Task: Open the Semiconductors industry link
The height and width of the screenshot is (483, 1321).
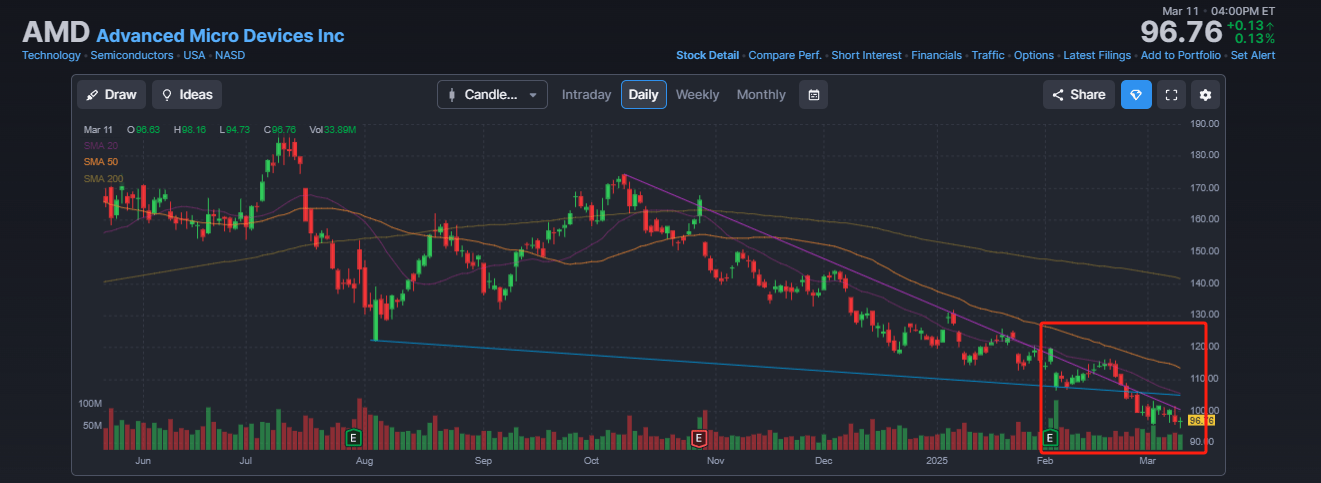Action: point(133,56)
